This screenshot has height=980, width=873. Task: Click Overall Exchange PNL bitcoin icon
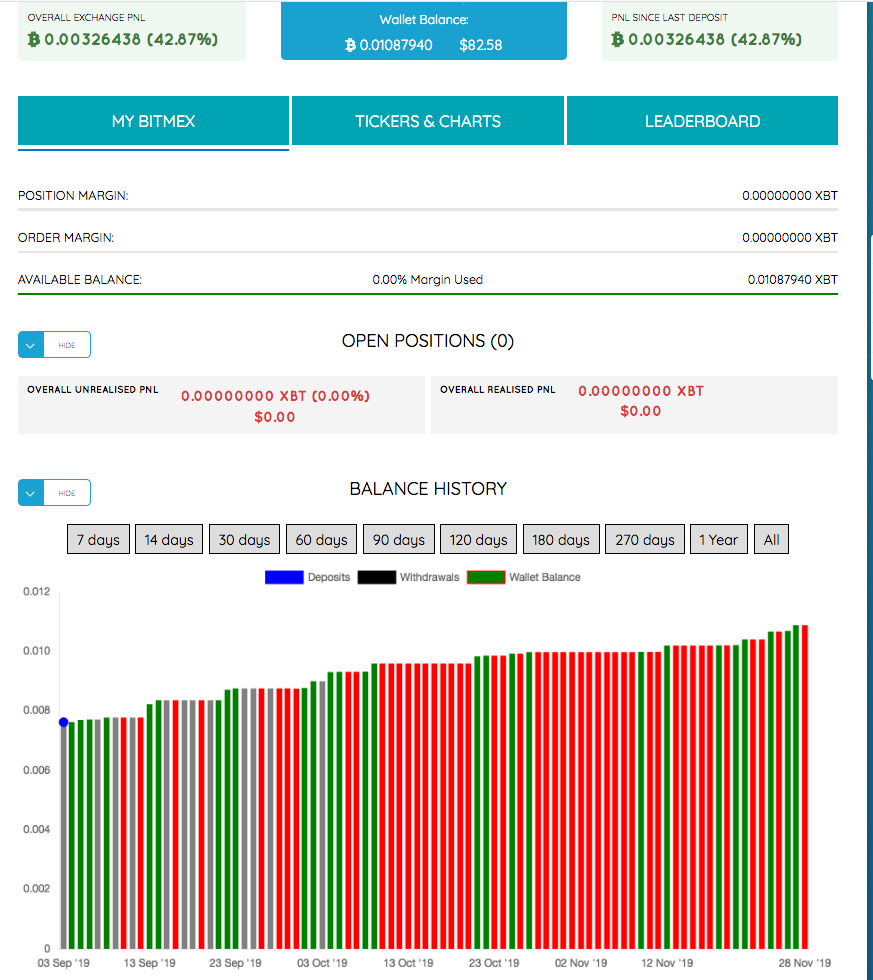34,39
